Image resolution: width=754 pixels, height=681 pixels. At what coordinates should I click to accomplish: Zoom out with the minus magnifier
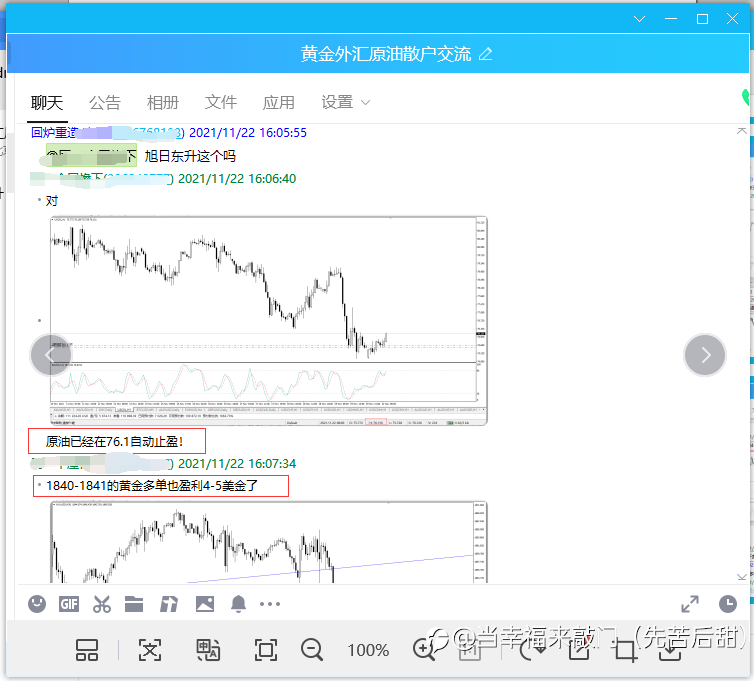[x=312, y=650]
